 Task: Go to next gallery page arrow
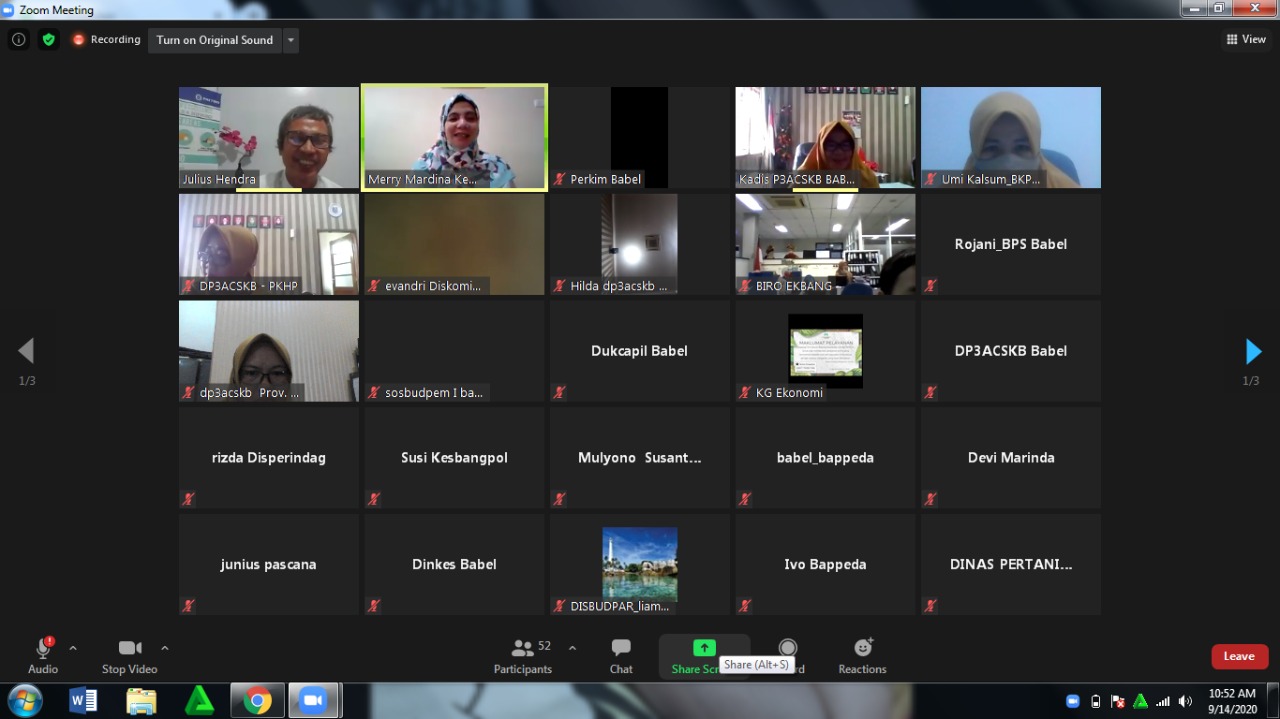[1252, 352]
